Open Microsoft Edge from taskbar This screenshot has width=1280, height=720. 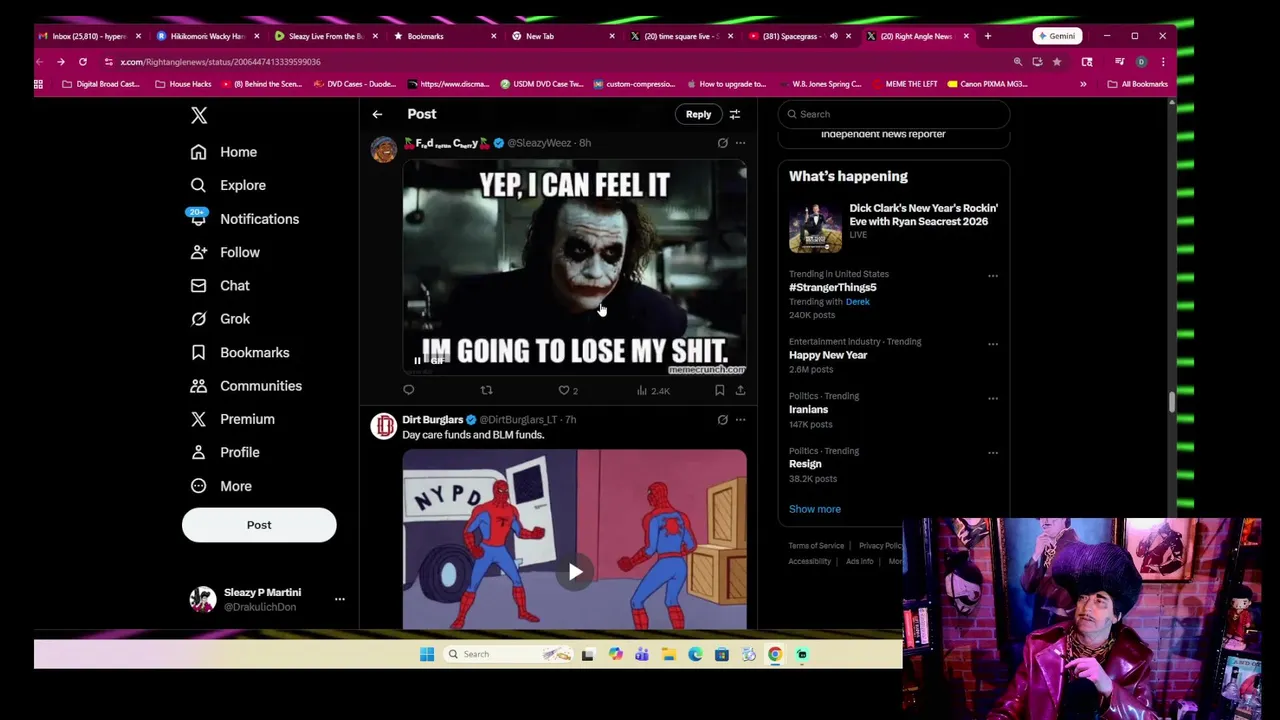[x=695, y=654]
